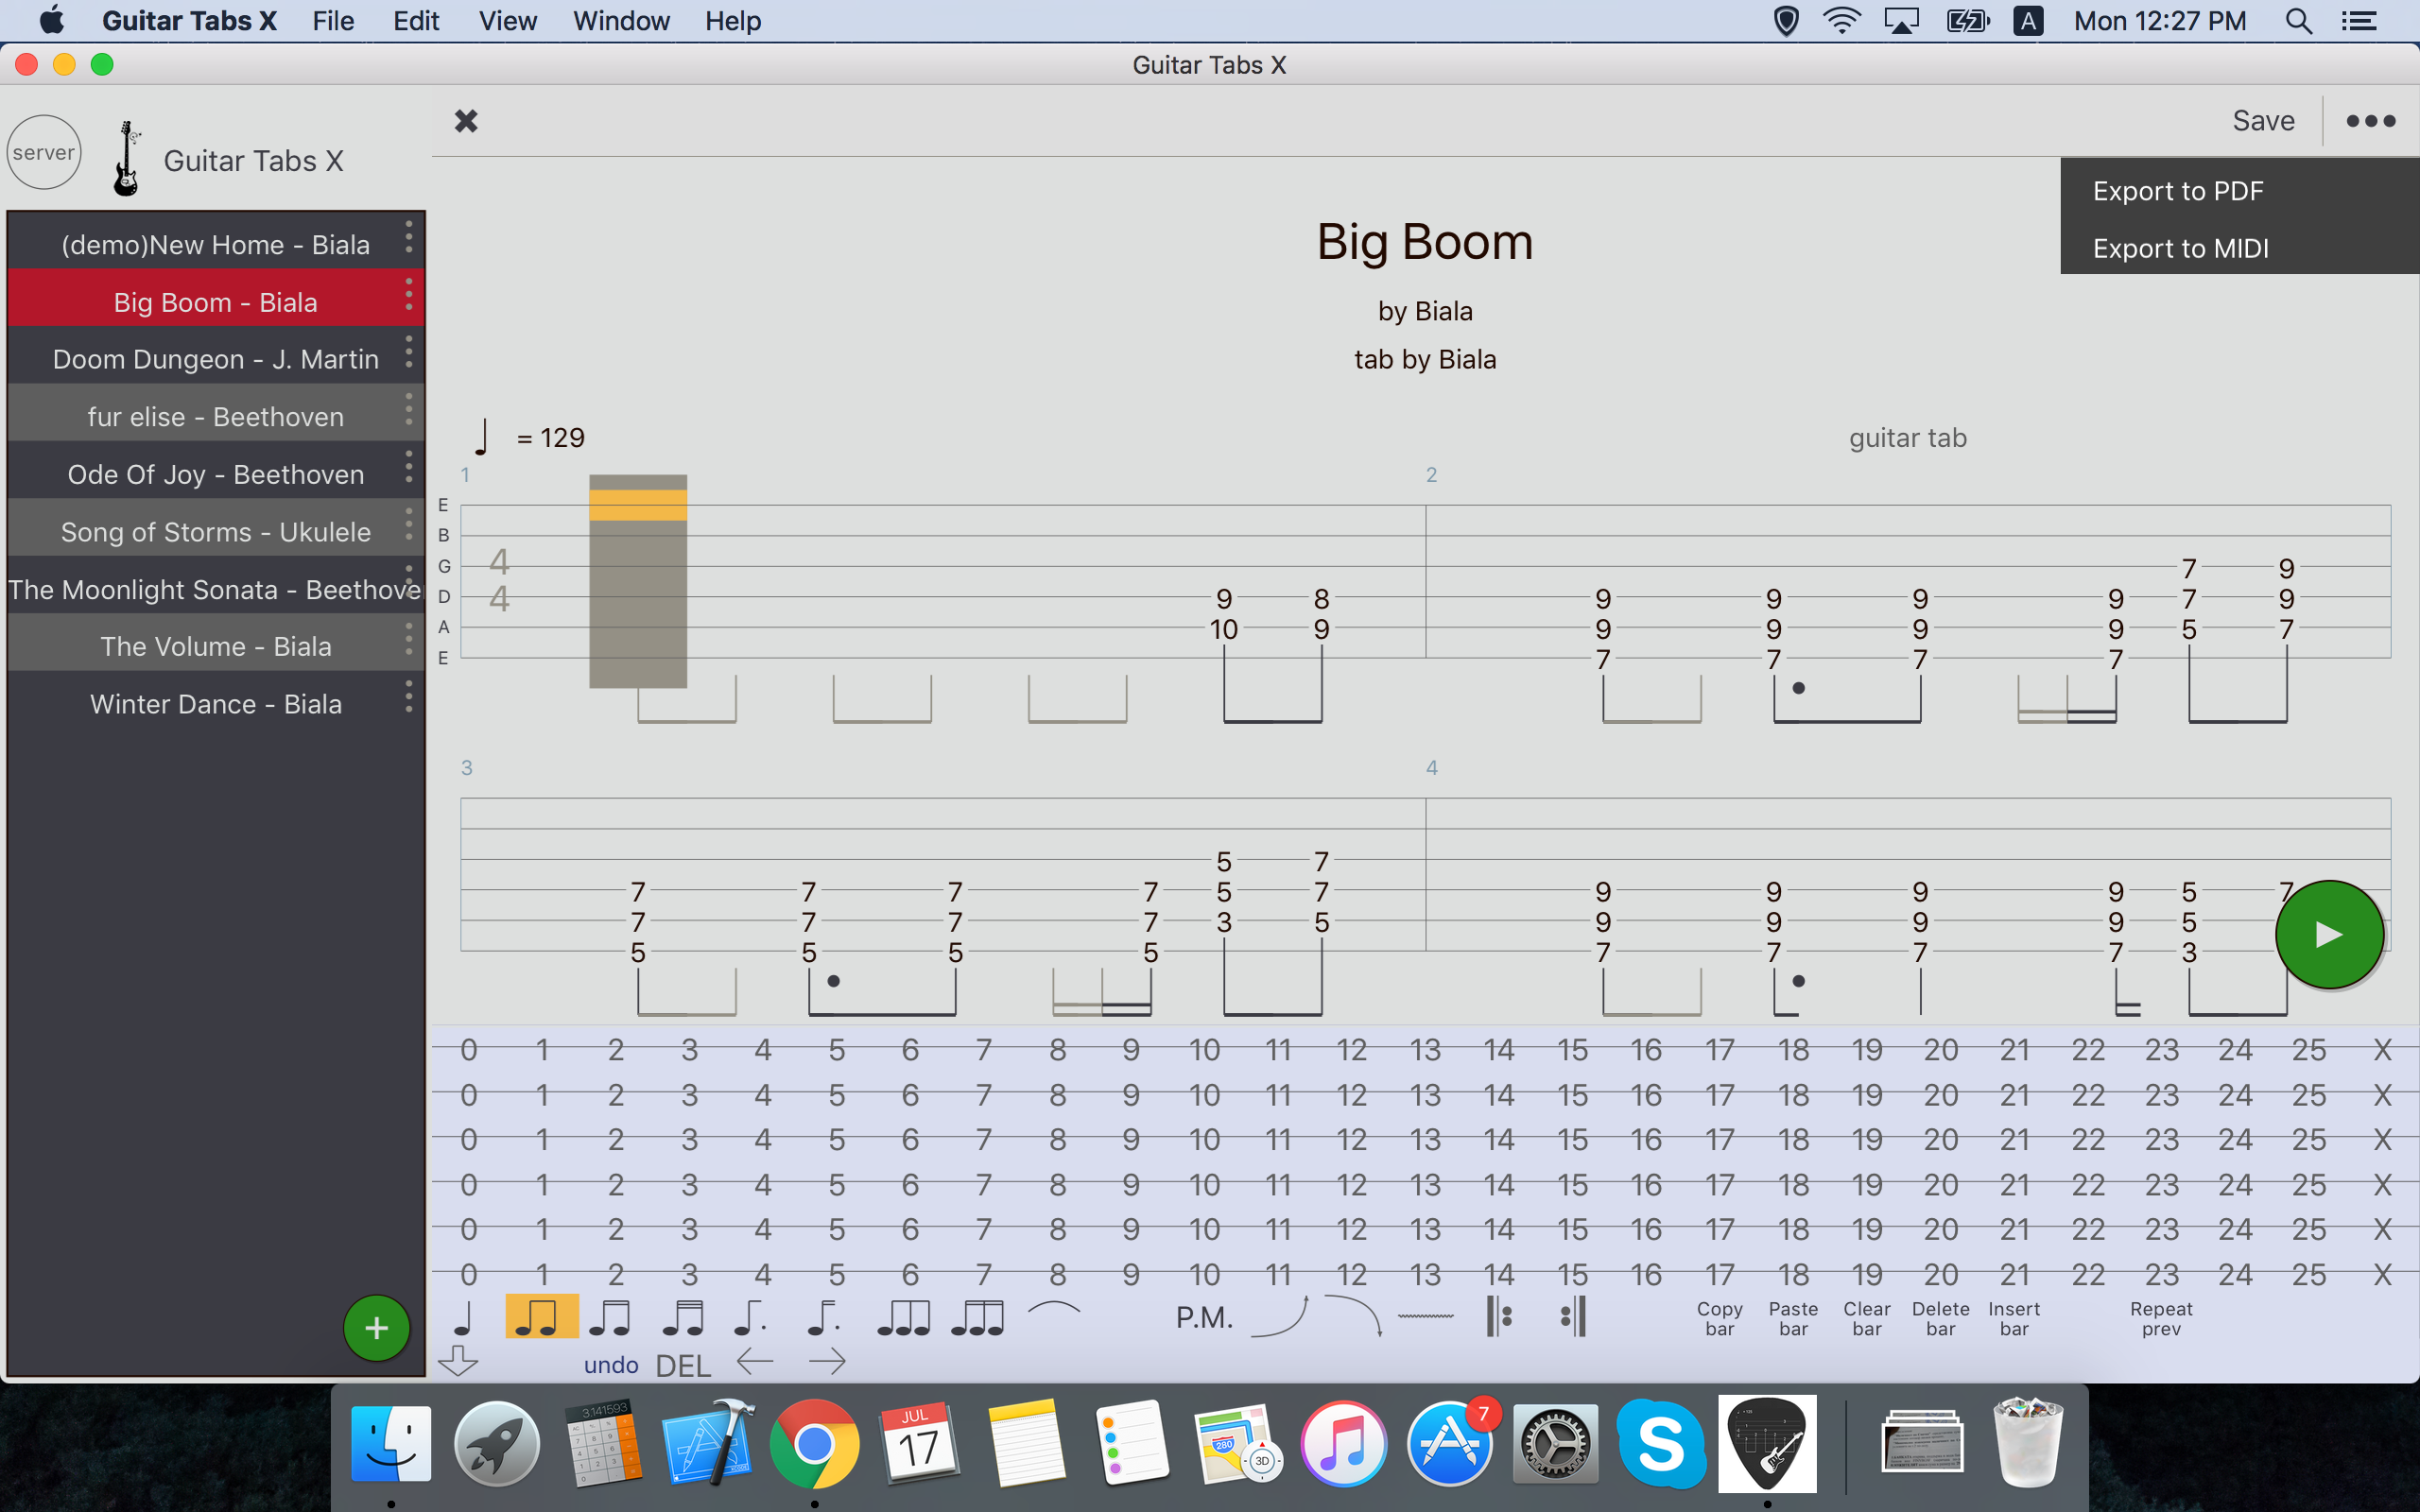Image resolution: width=2420 pixels, height=1512 pixels.
Task: Toggle the highlighted eighth note pair
Action: [x=541, y=1316]
